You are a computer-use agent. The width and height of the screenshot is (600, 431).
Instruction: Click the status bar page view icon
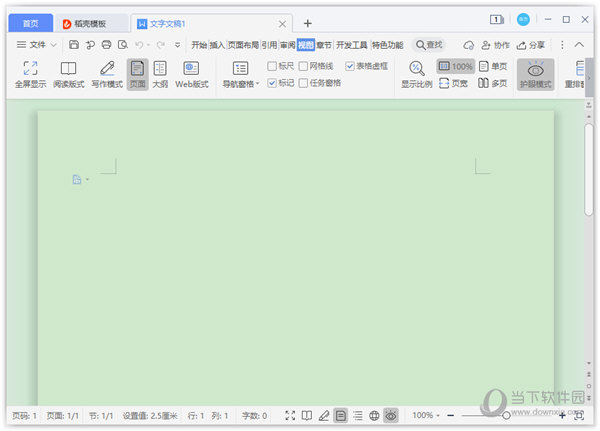tap(341, 415)
